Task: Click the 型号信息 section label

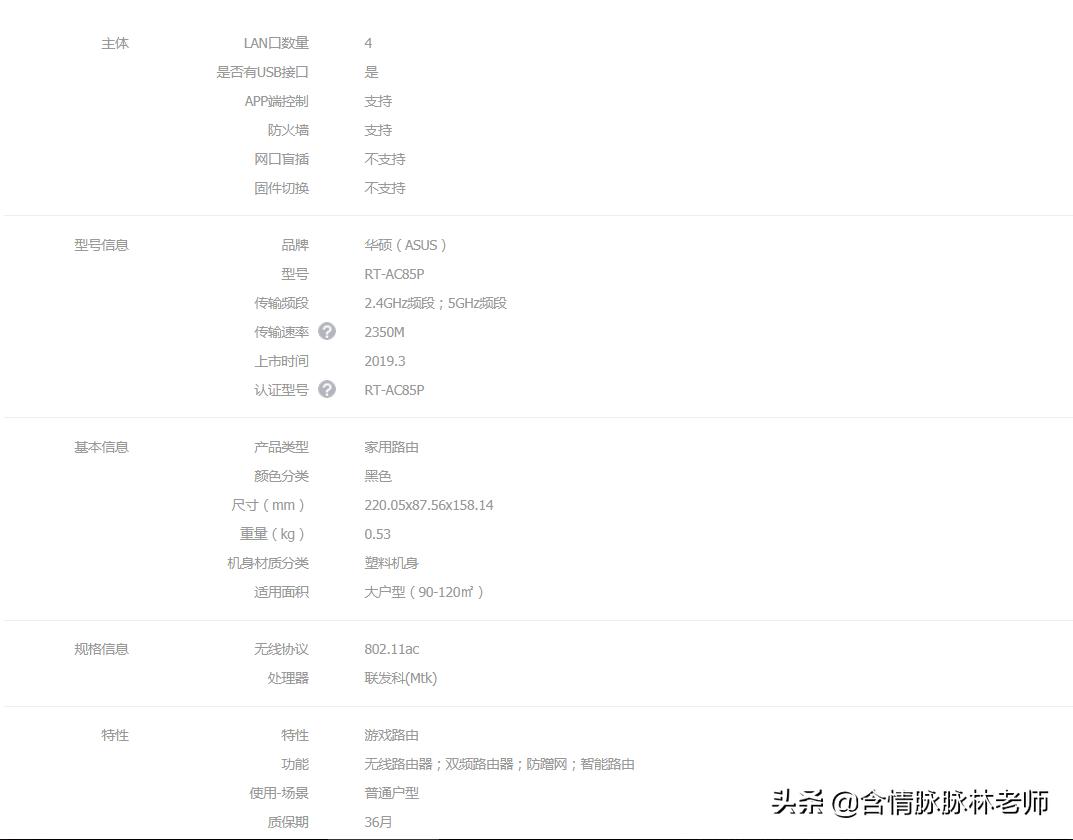Action: point(101,244)
